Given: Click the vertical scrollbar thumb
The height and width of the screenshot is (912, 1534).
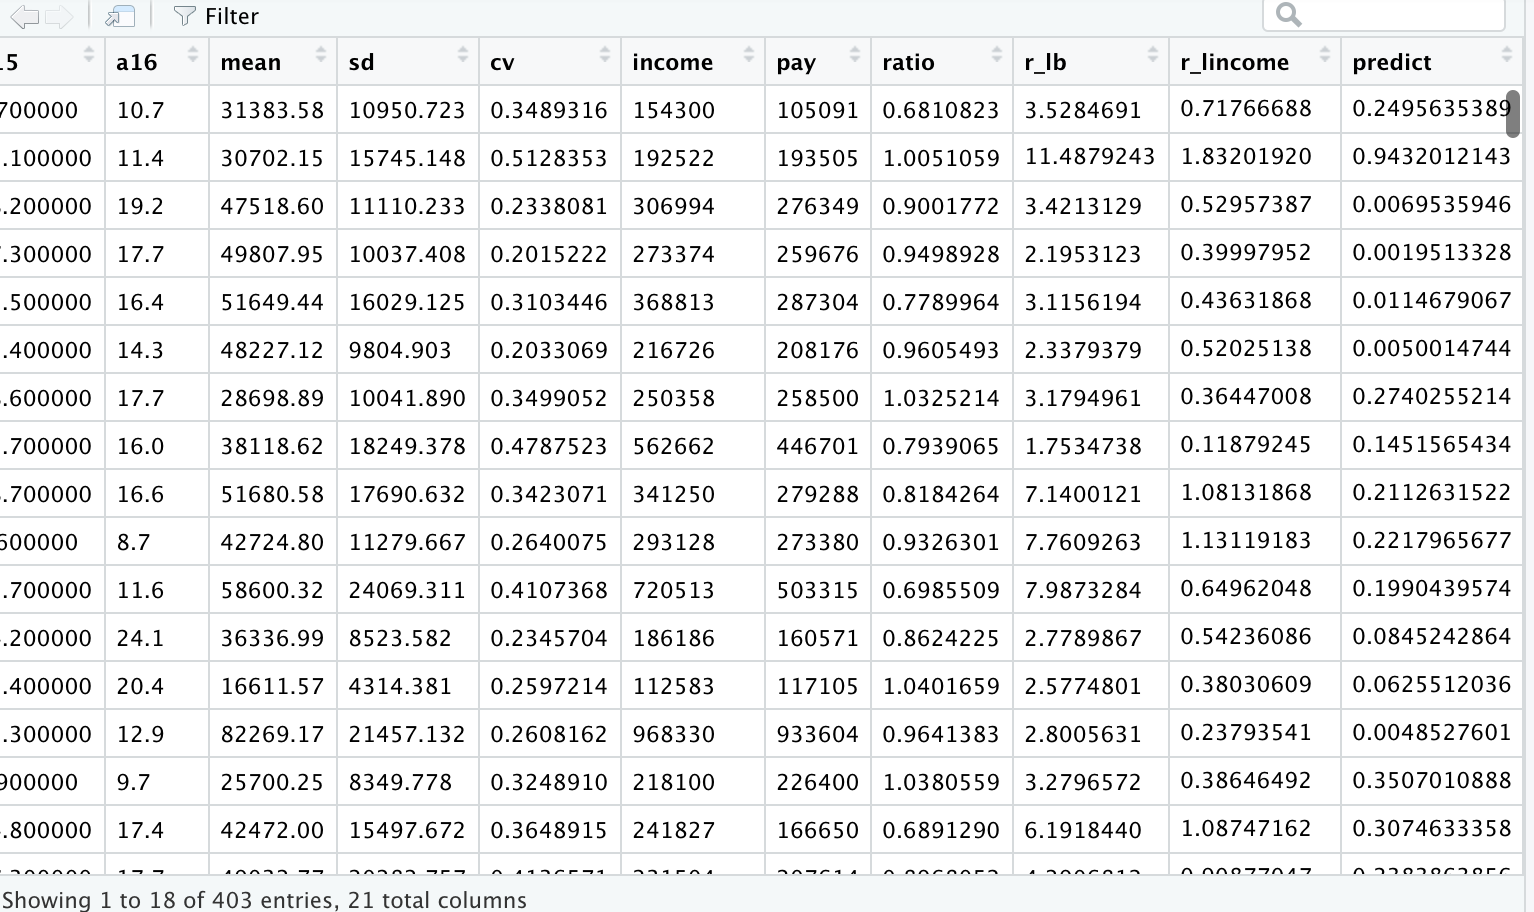Looking at the screenshot, I should [1513, 114].
